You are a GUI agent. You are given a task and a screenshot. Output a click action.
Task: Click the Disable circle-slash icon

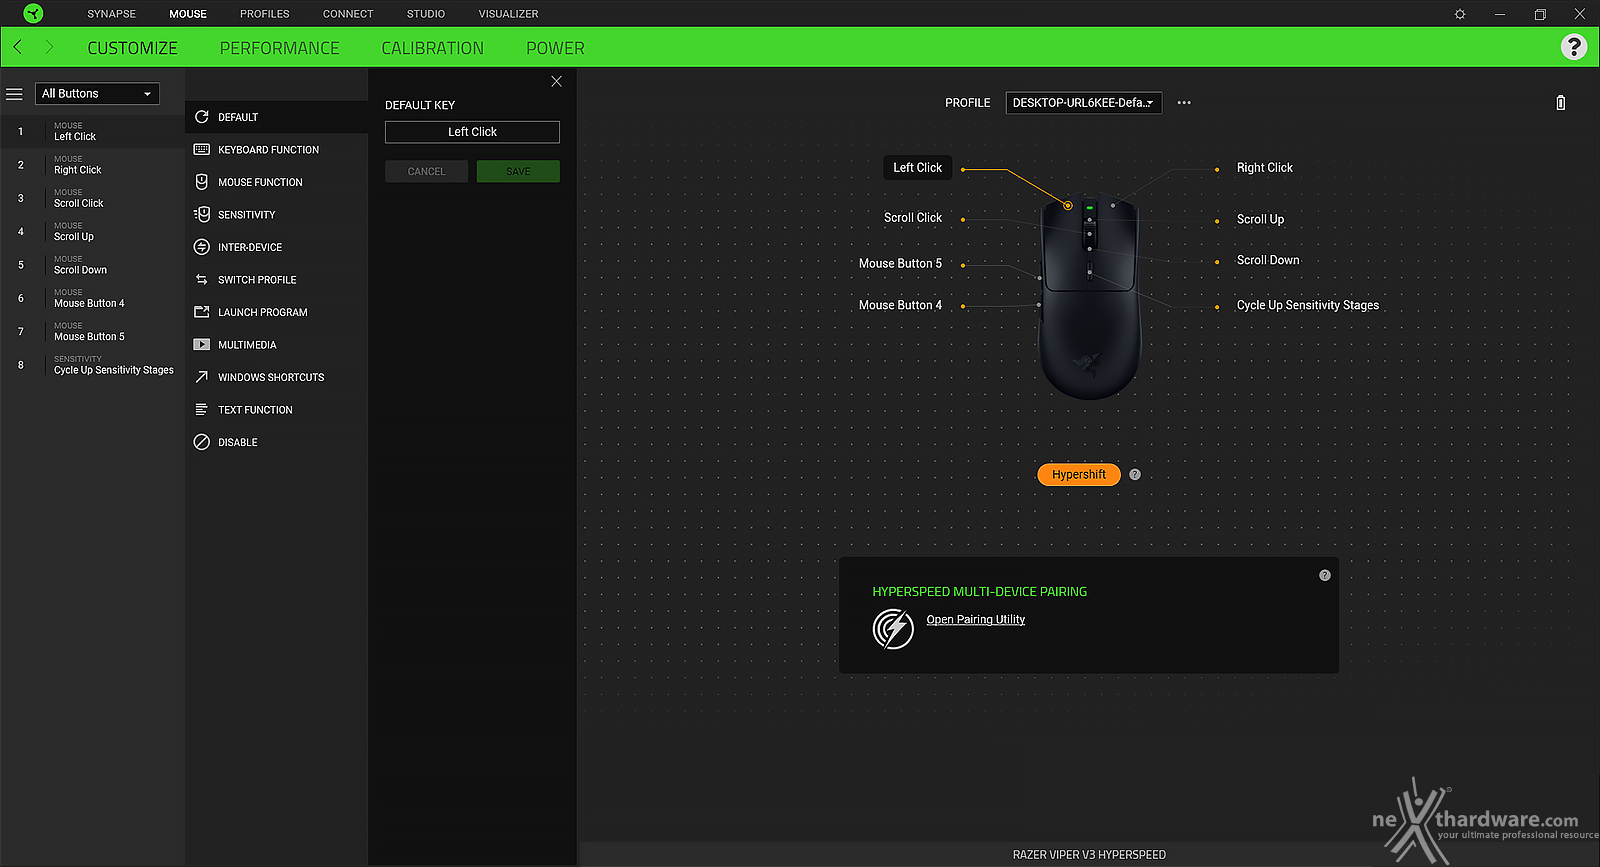(x=201, y=442)
